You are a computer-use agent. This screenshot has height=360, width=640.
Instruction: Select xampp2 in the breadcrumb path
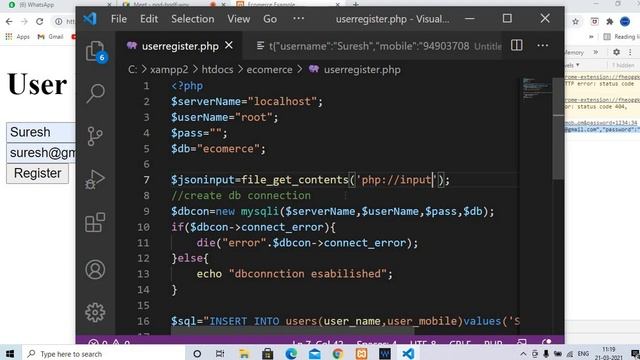pyautogui.click(x=169, y=70)
